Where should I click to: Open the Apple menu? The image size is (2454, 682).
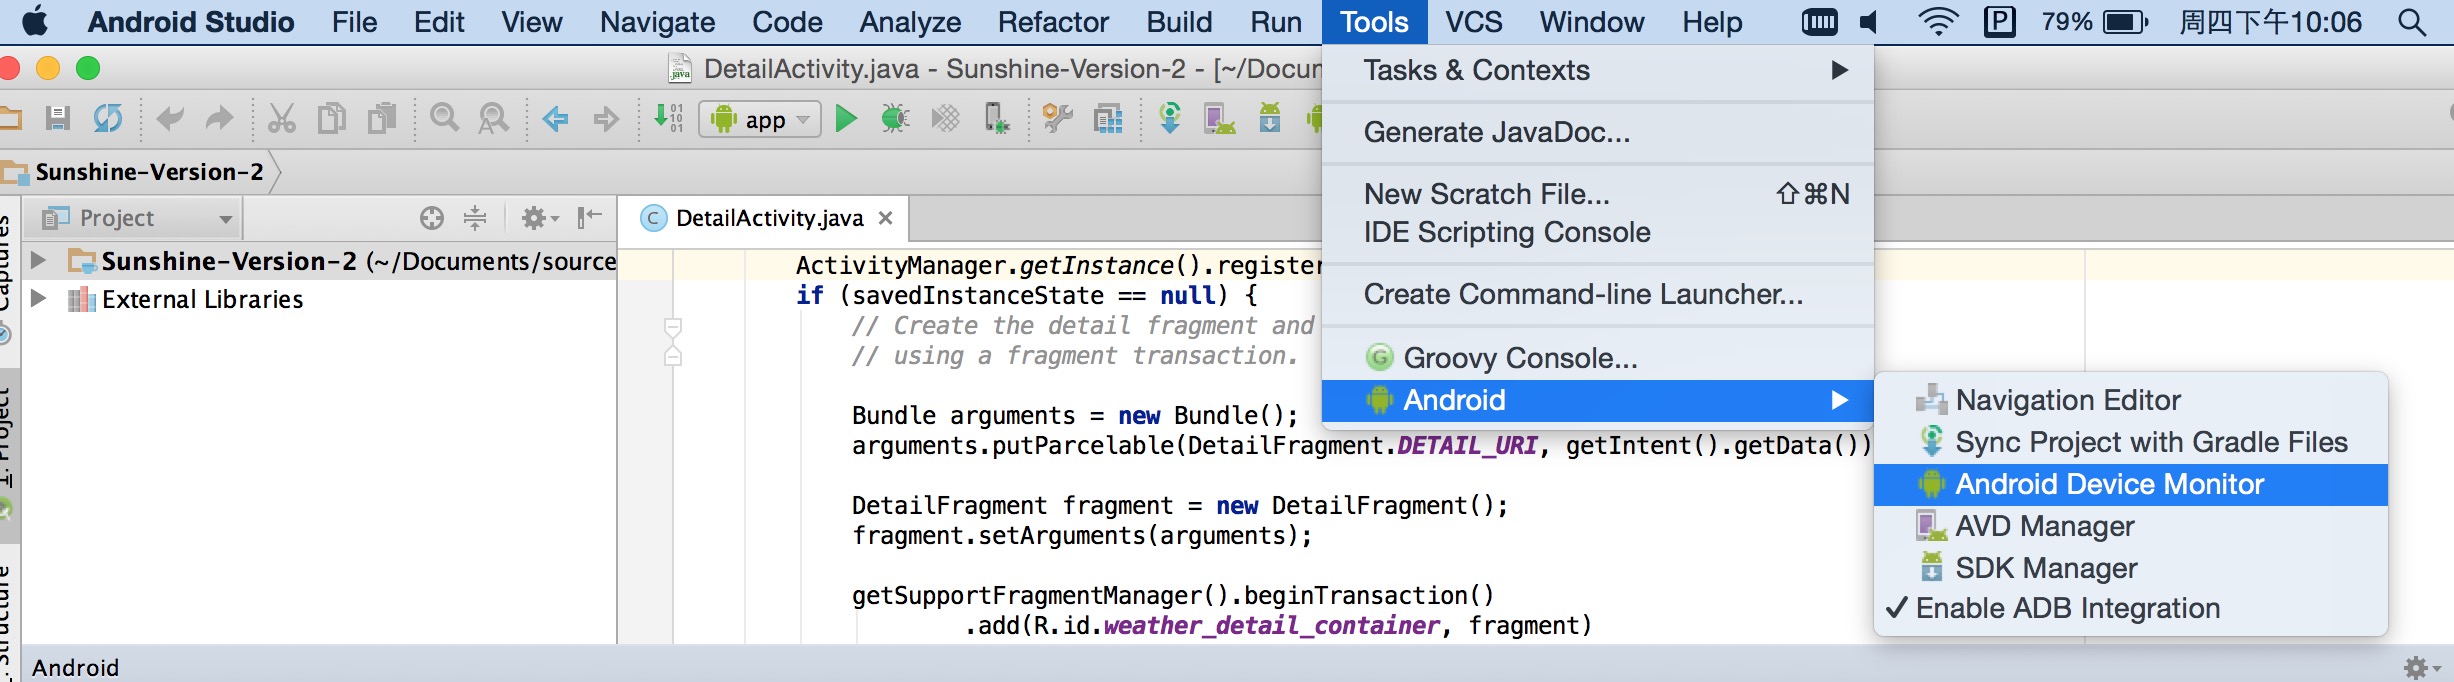pyautogui.click(x=36, y=21)
